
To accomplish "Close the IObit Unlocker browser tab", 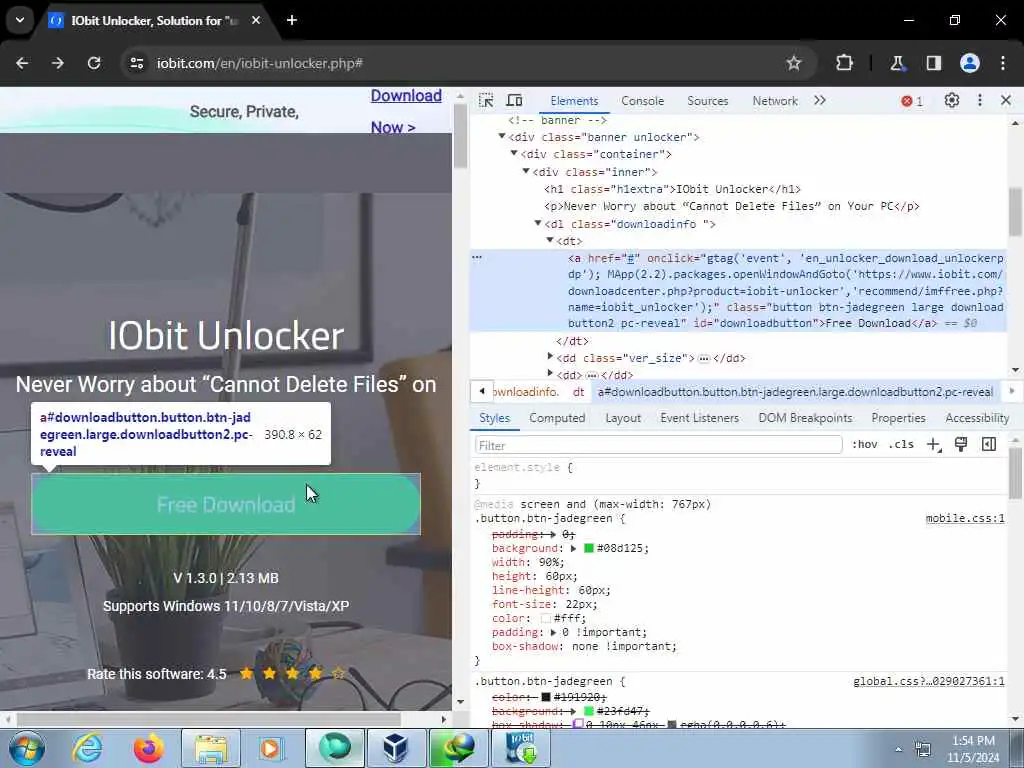I will (x=256, y=20).
